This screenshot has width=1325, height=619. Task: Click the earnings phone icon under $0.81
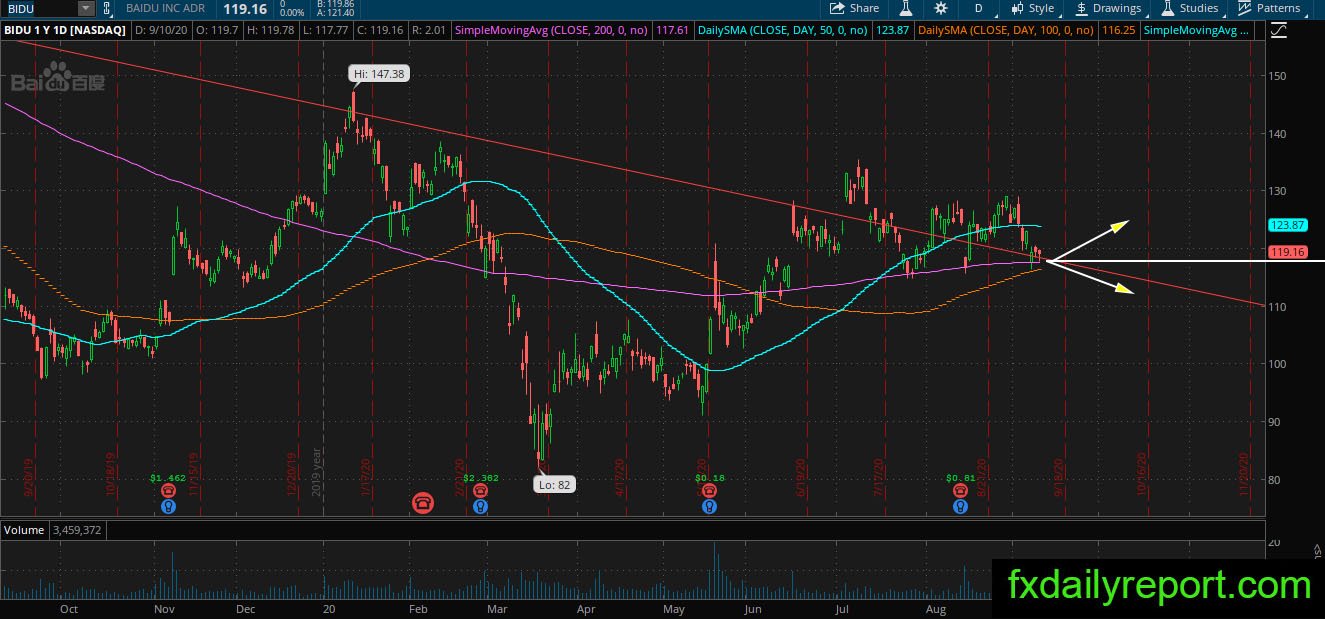point(960,492)
